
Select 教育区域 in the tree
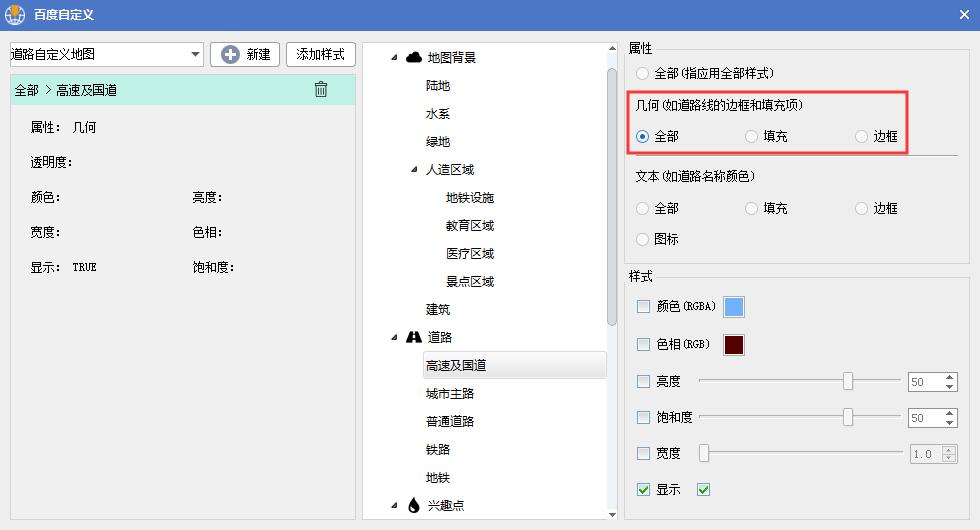tap(469, 226)
